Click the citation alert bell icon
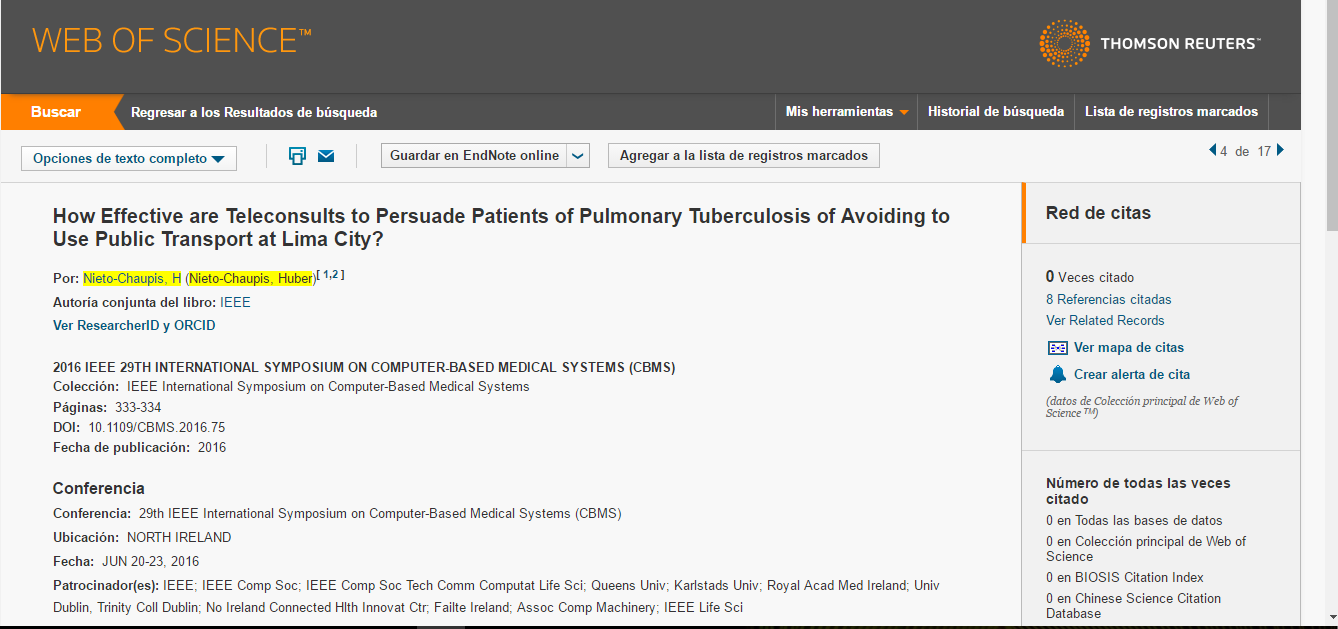1338x629 pixels. point(1057,375)
